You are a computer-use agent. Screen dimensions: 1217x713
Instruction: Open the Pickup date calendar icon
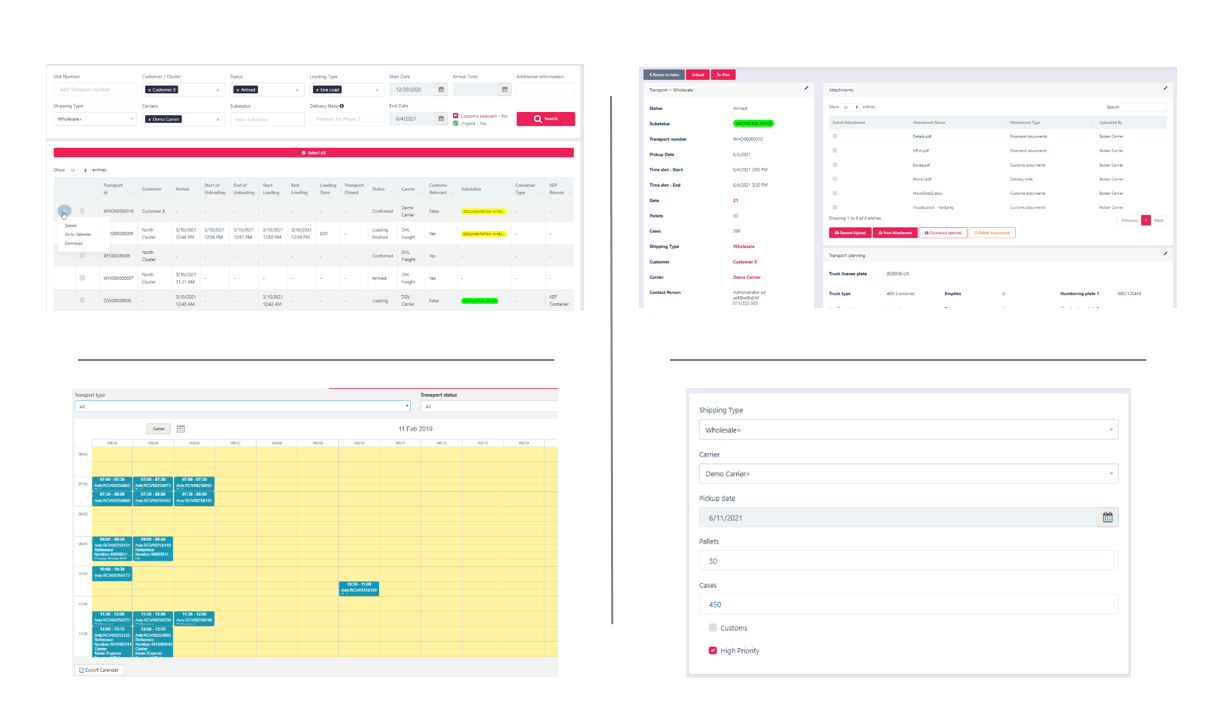[1107, 518]
